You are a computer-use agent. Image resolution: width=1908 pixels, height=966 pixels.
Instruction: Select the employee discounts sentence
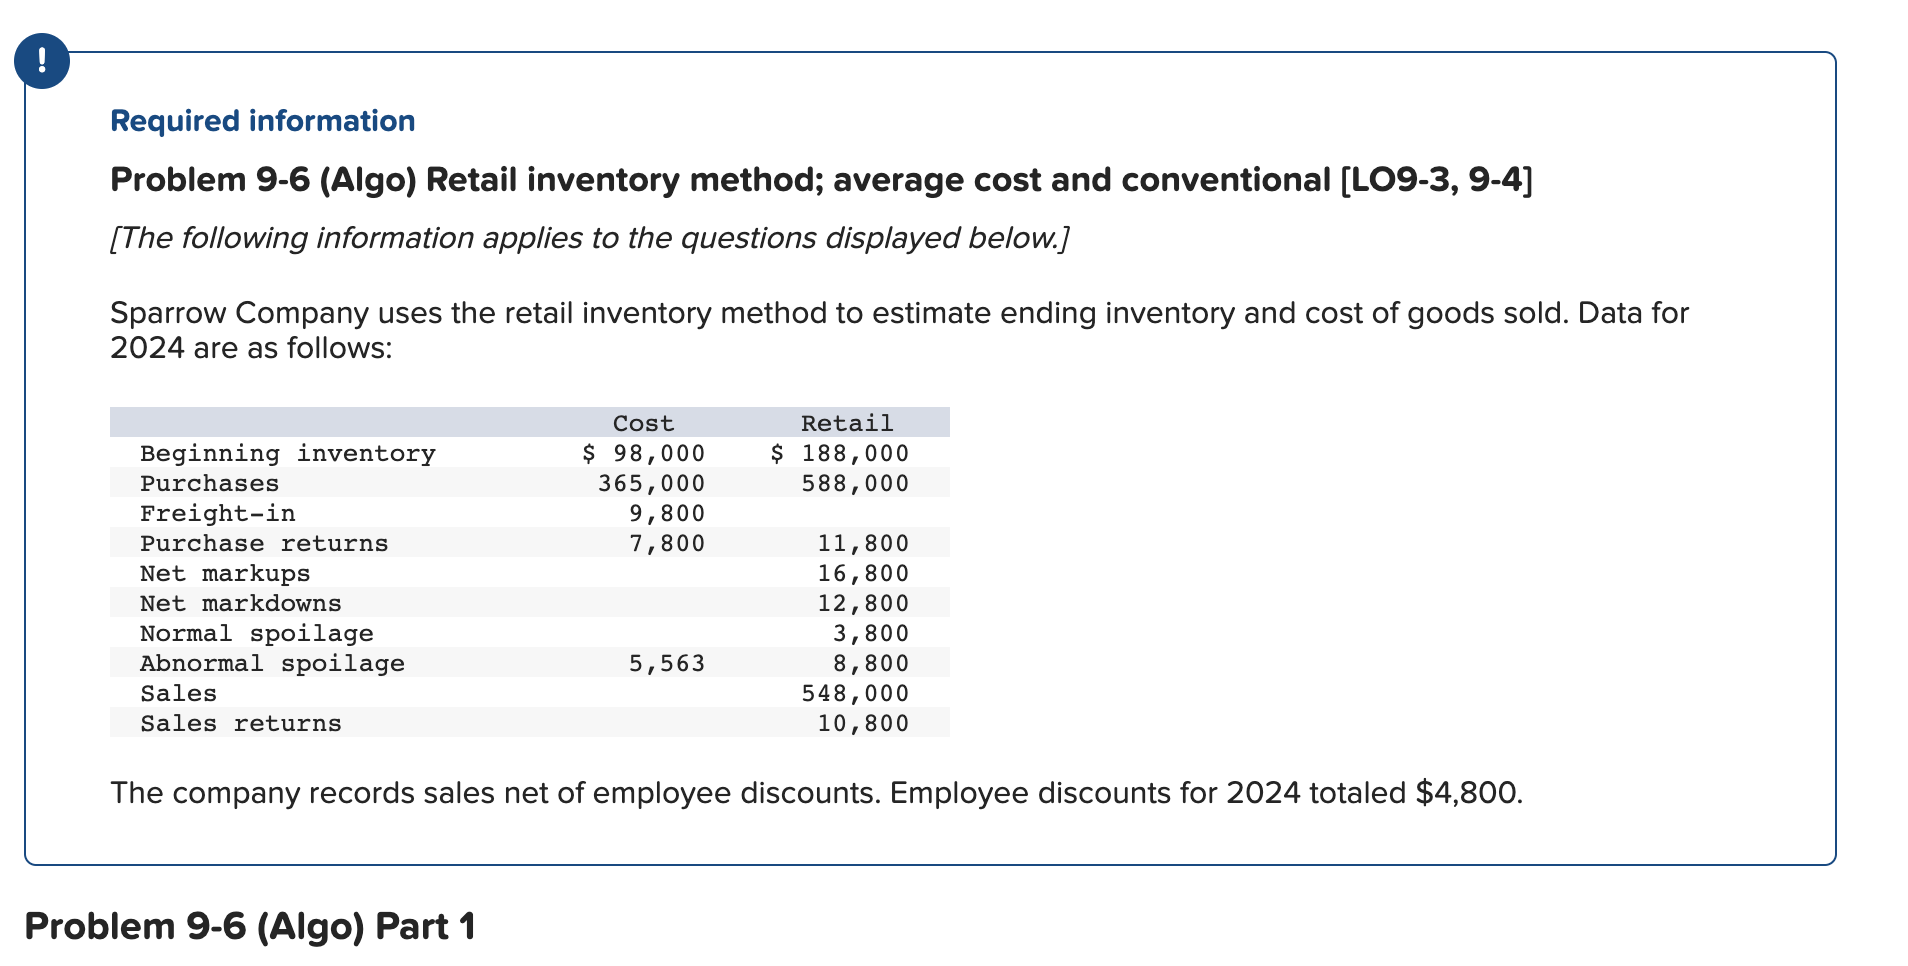coord(815,793)
